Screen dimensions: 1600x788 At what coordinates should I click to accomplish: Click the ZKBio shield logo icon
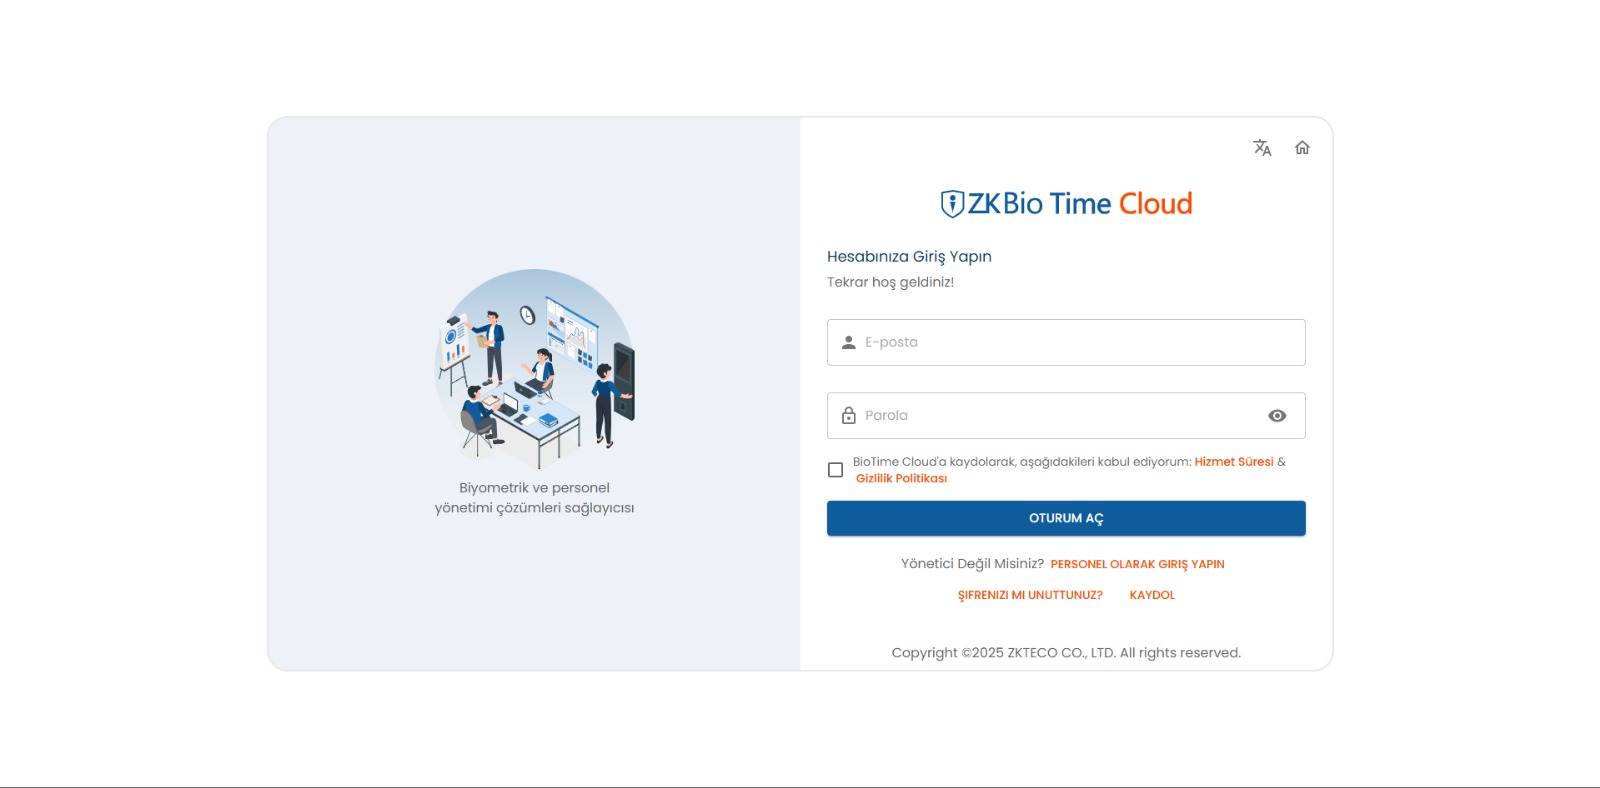(x=952, y=204)
